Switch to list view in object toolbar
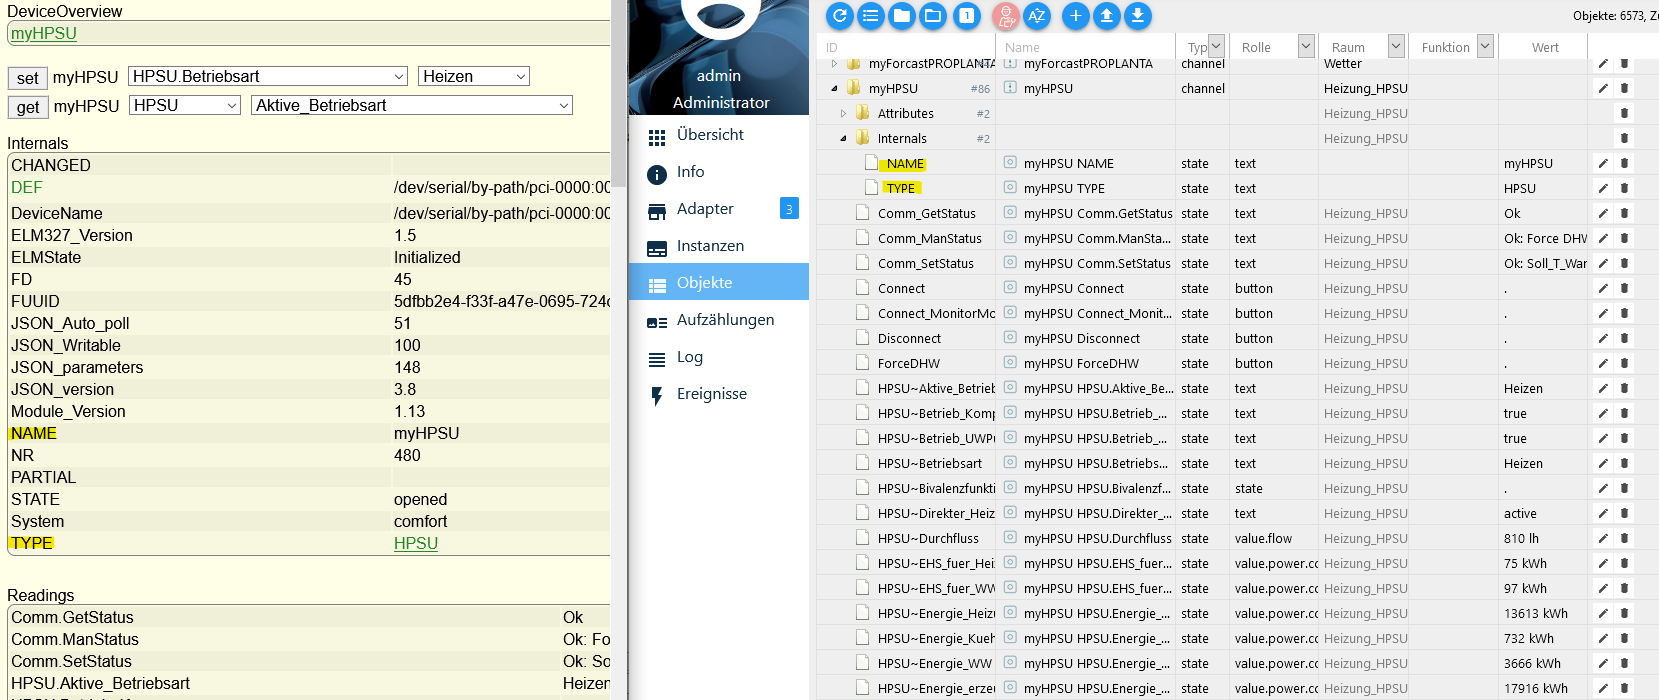Image resolution: width=1659 pixels, height=700 pixels. 871,15
